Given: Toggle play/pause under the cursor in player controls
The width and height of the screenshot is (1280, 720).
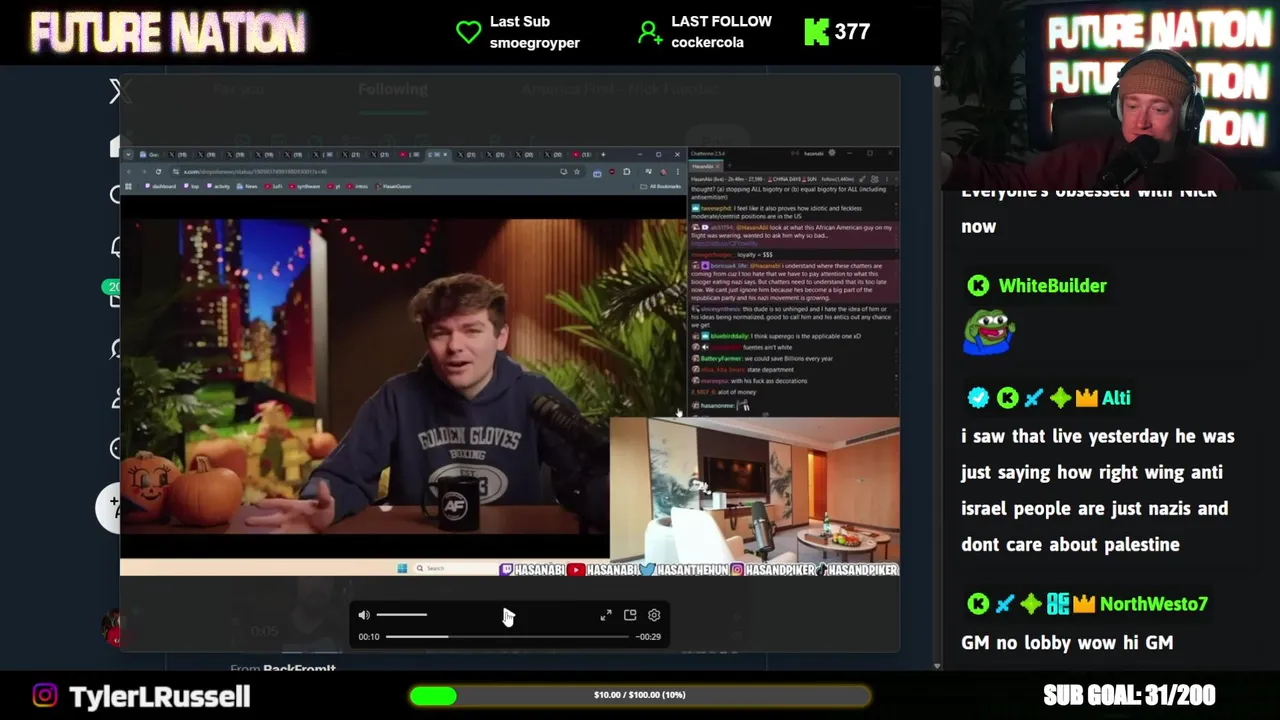Looking at the screenshot, I should (507, 616).
